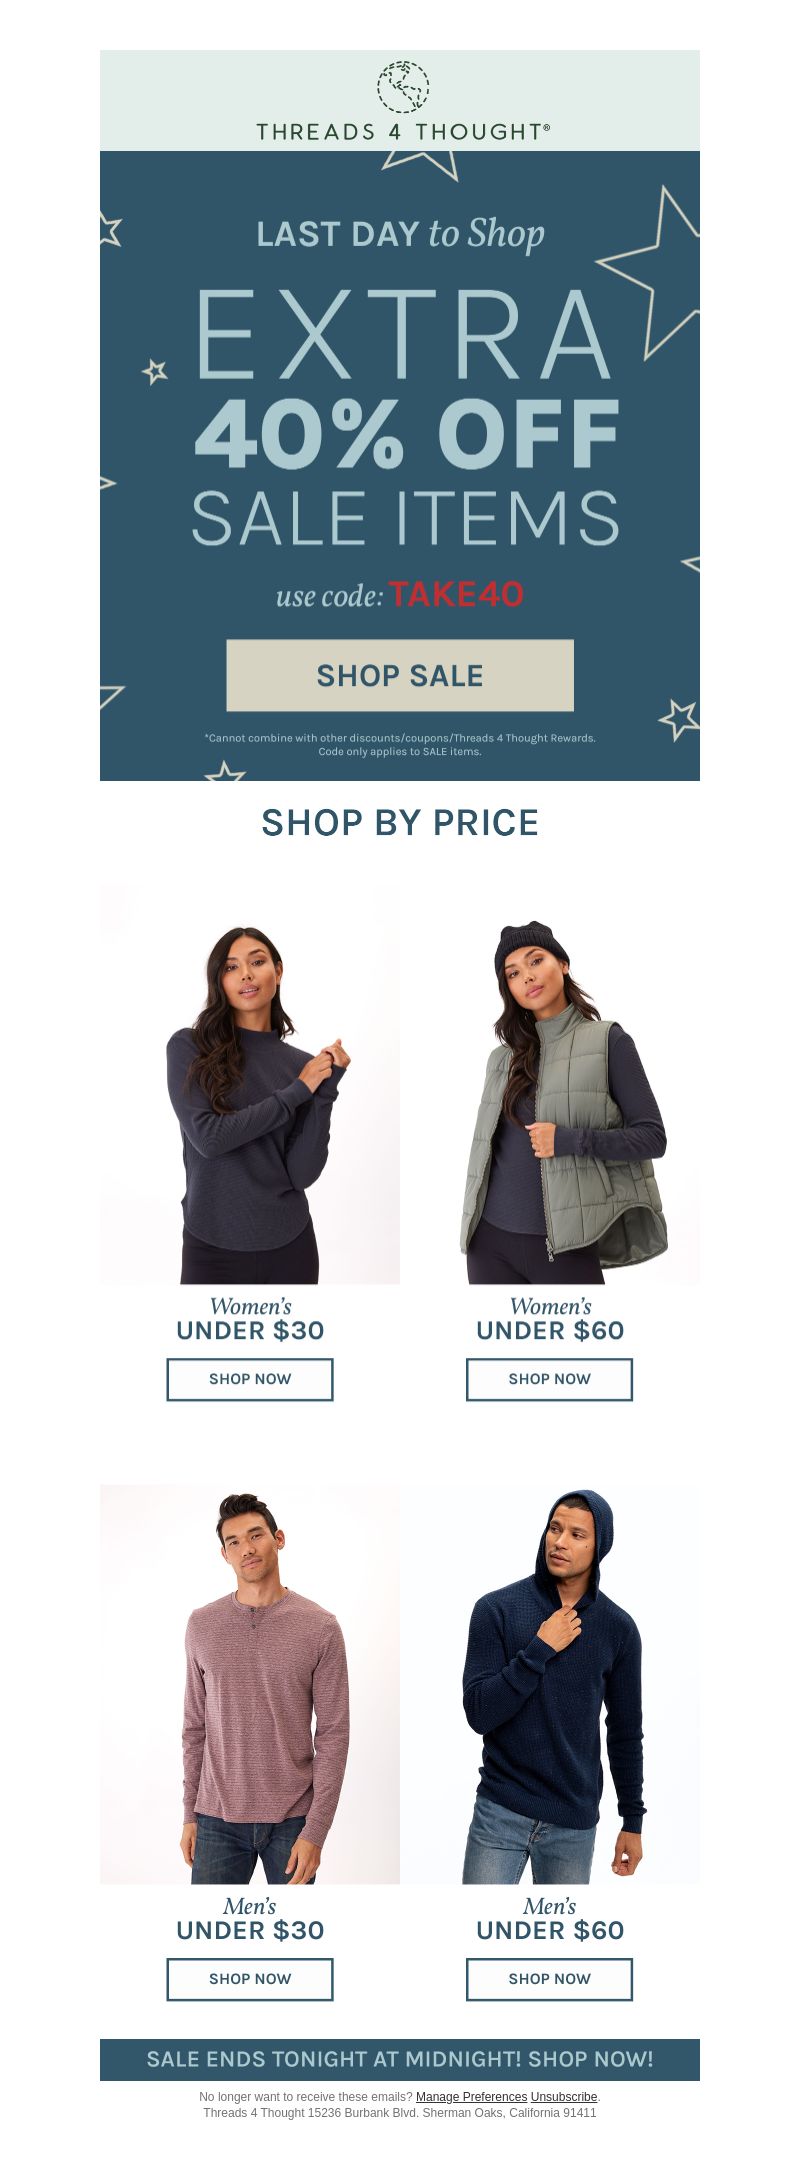
Task: Click the Extra 40% Off headline banner
Action: click(405, 419)
